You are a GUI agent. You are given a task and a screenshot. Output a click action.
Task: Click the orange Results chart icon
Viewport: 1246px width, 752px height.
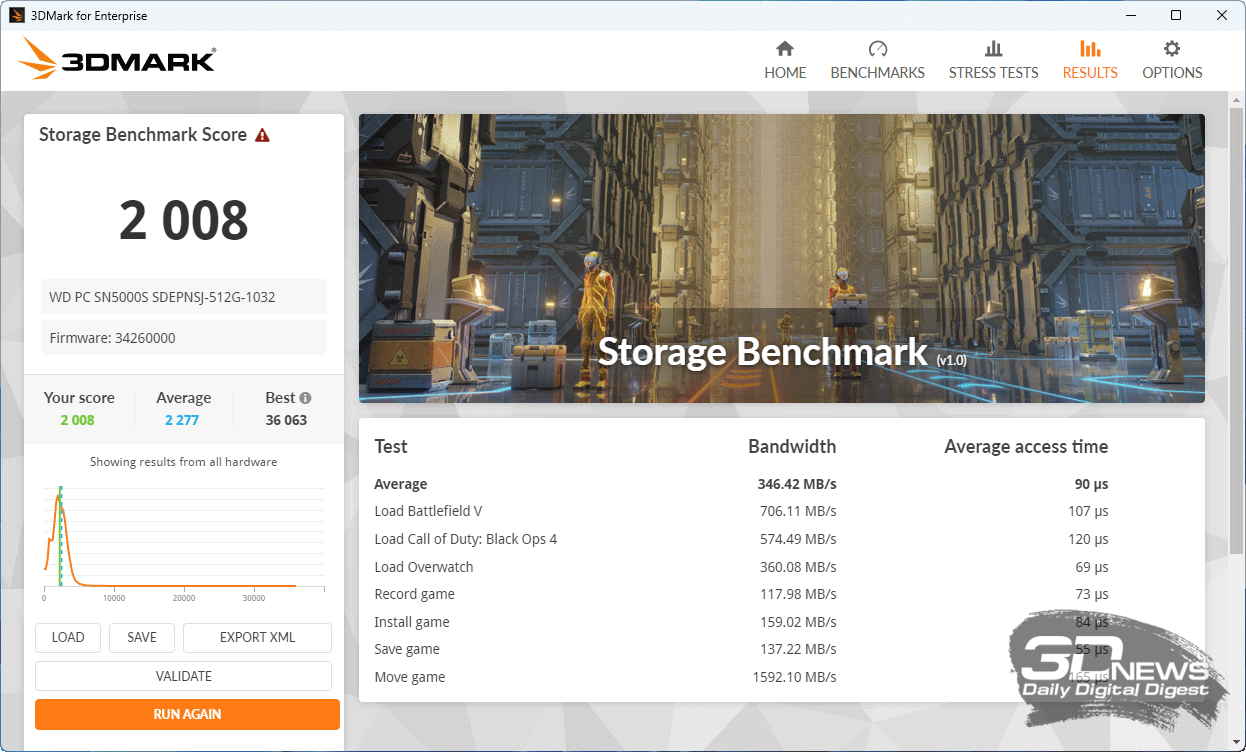[1090, 49]
